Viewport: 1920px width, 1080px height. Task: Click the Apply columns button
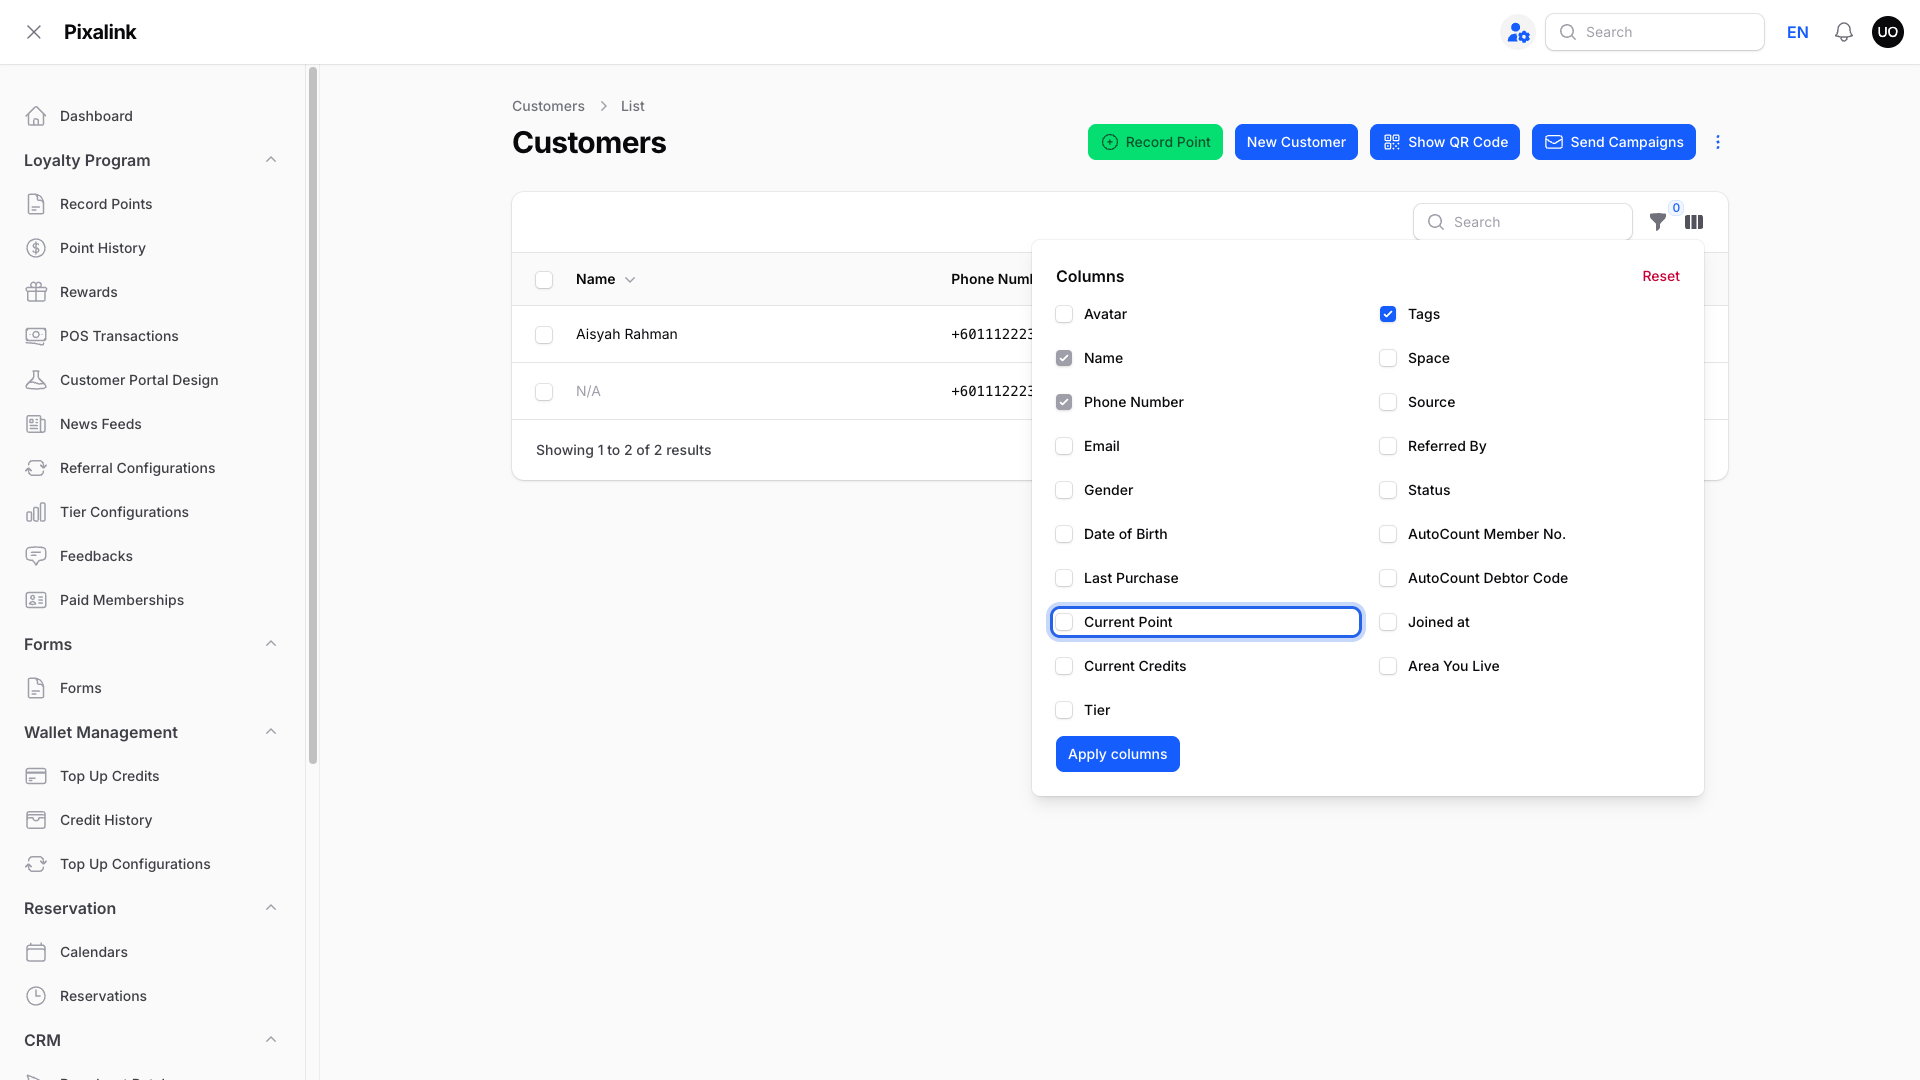[x=1118, y=754]
